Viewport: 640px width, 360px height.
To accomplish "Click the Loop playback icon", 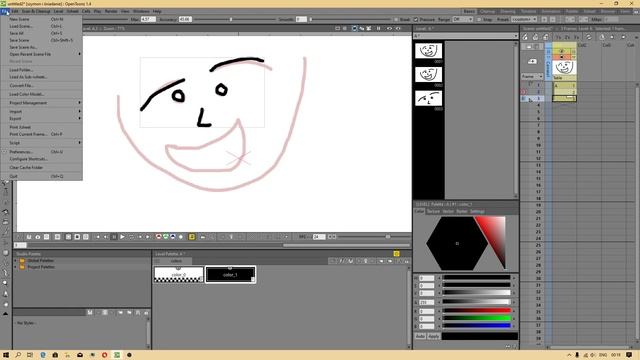I will click(131, 237).
